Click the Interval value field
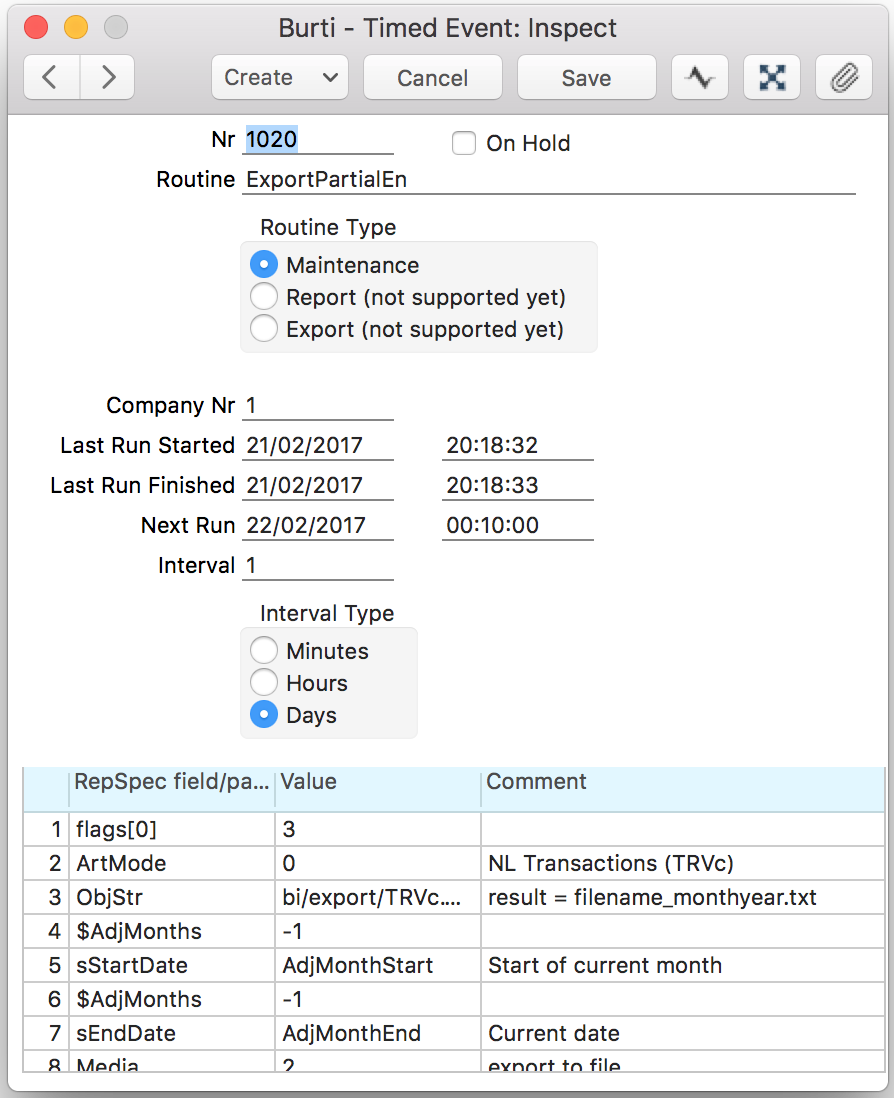The width and height of the screenshot is (894, 1098). [x=317, y=565]
